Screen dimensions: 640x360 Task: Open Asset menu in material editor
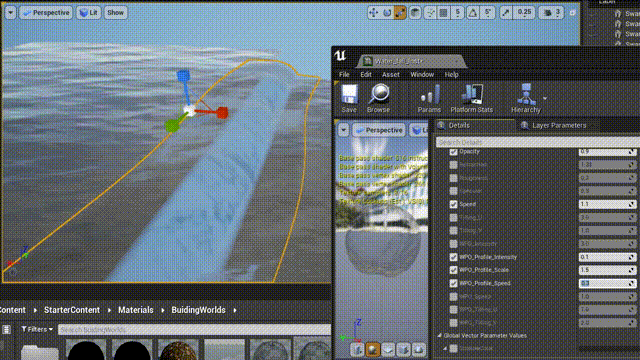click(391, 74)
